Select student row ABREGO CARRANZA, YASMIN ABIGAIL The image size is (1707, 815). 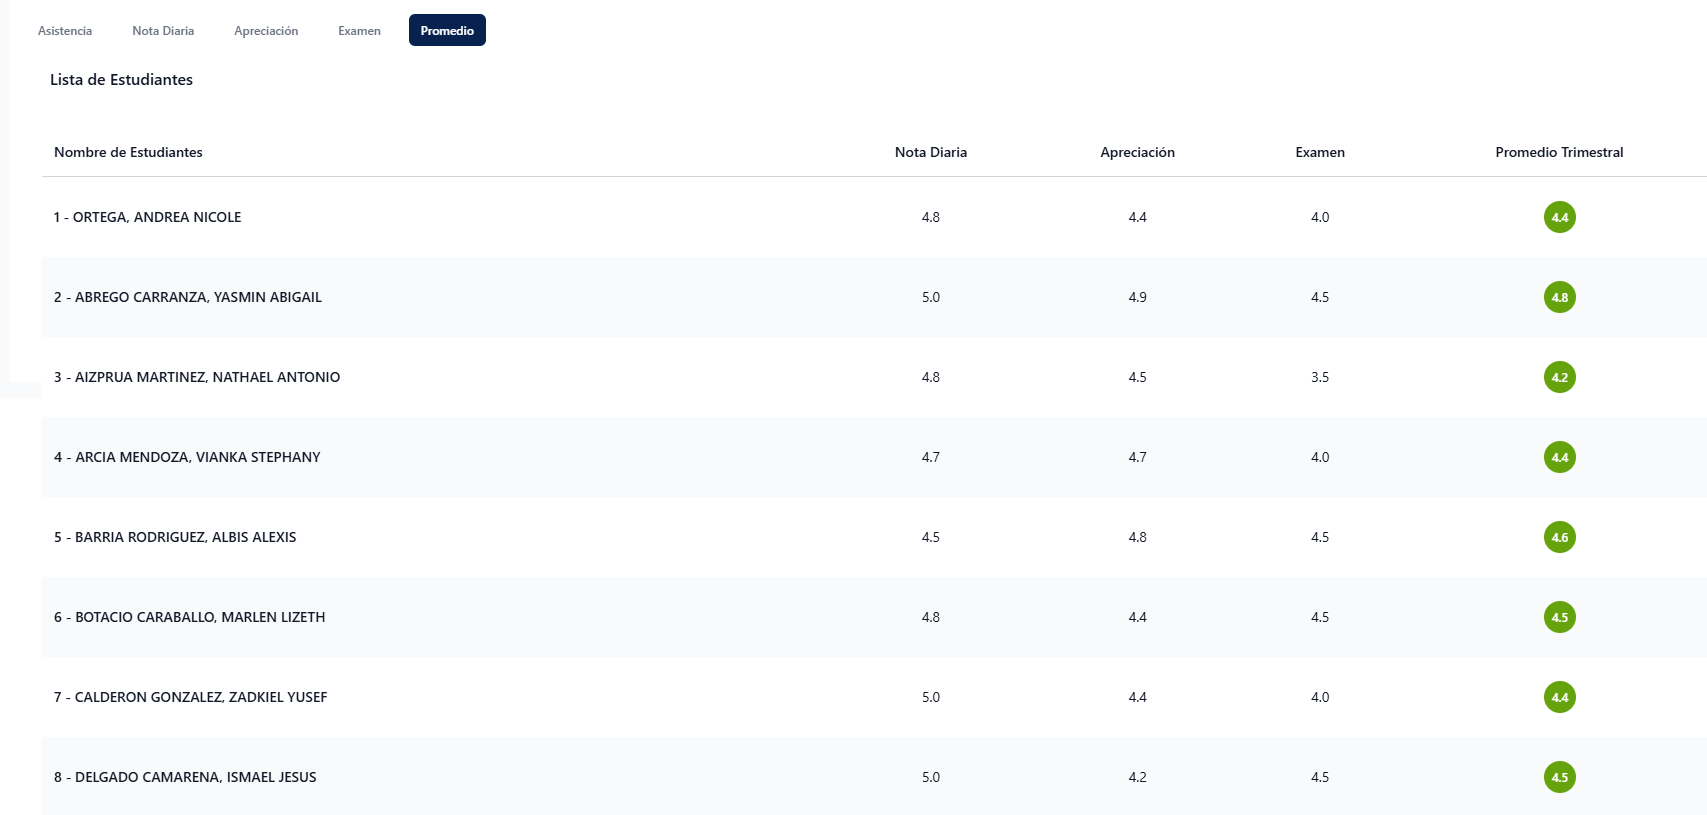click(188, 297)
